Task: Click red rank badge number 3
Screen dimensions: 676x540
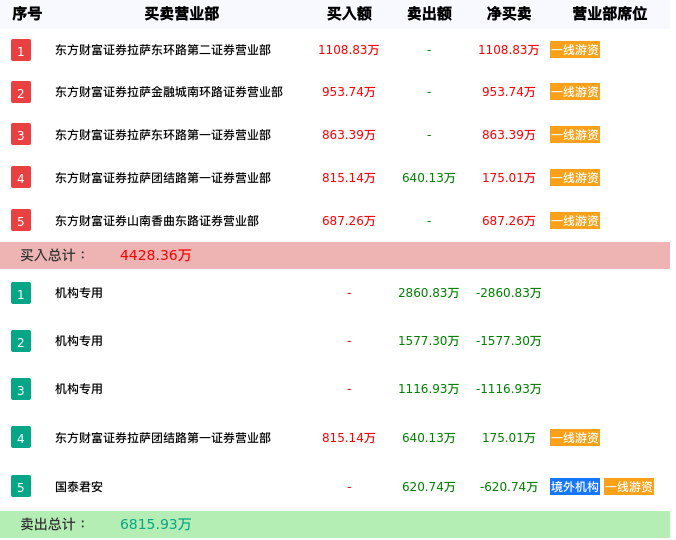Action: tap(21, 135)
